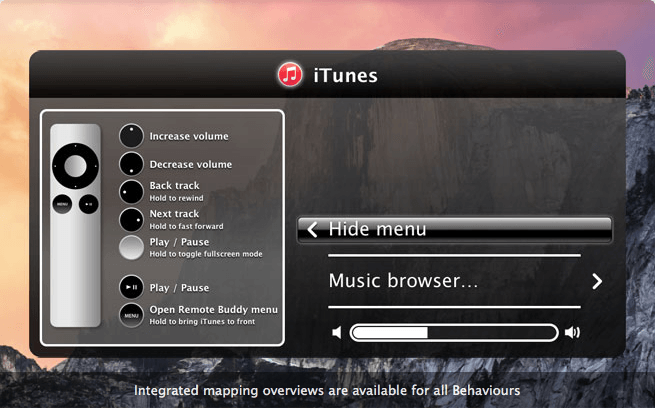Screen dimensions: 655x408
Task: Click the silver center Play / Pause button icon
Action: click(x=132, y=247)
